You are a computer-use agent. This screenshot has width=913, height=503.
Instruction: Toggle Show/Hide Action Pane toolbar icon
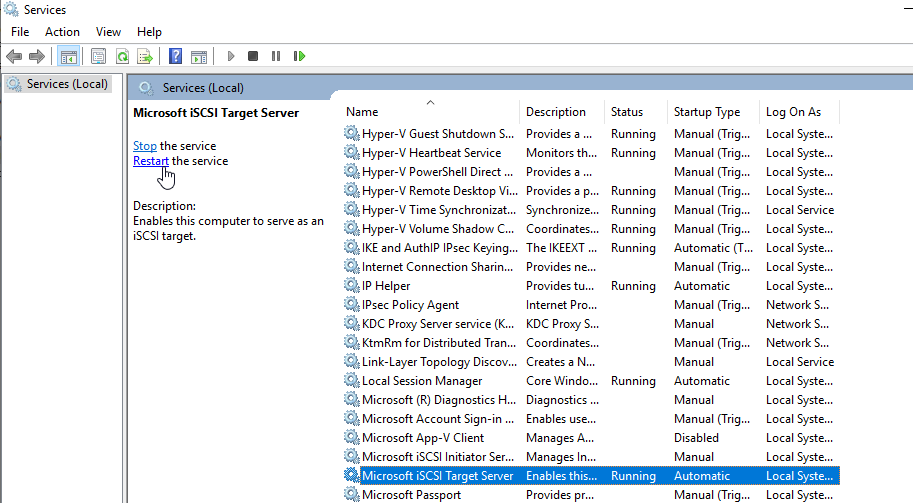[x=199, y=56]
